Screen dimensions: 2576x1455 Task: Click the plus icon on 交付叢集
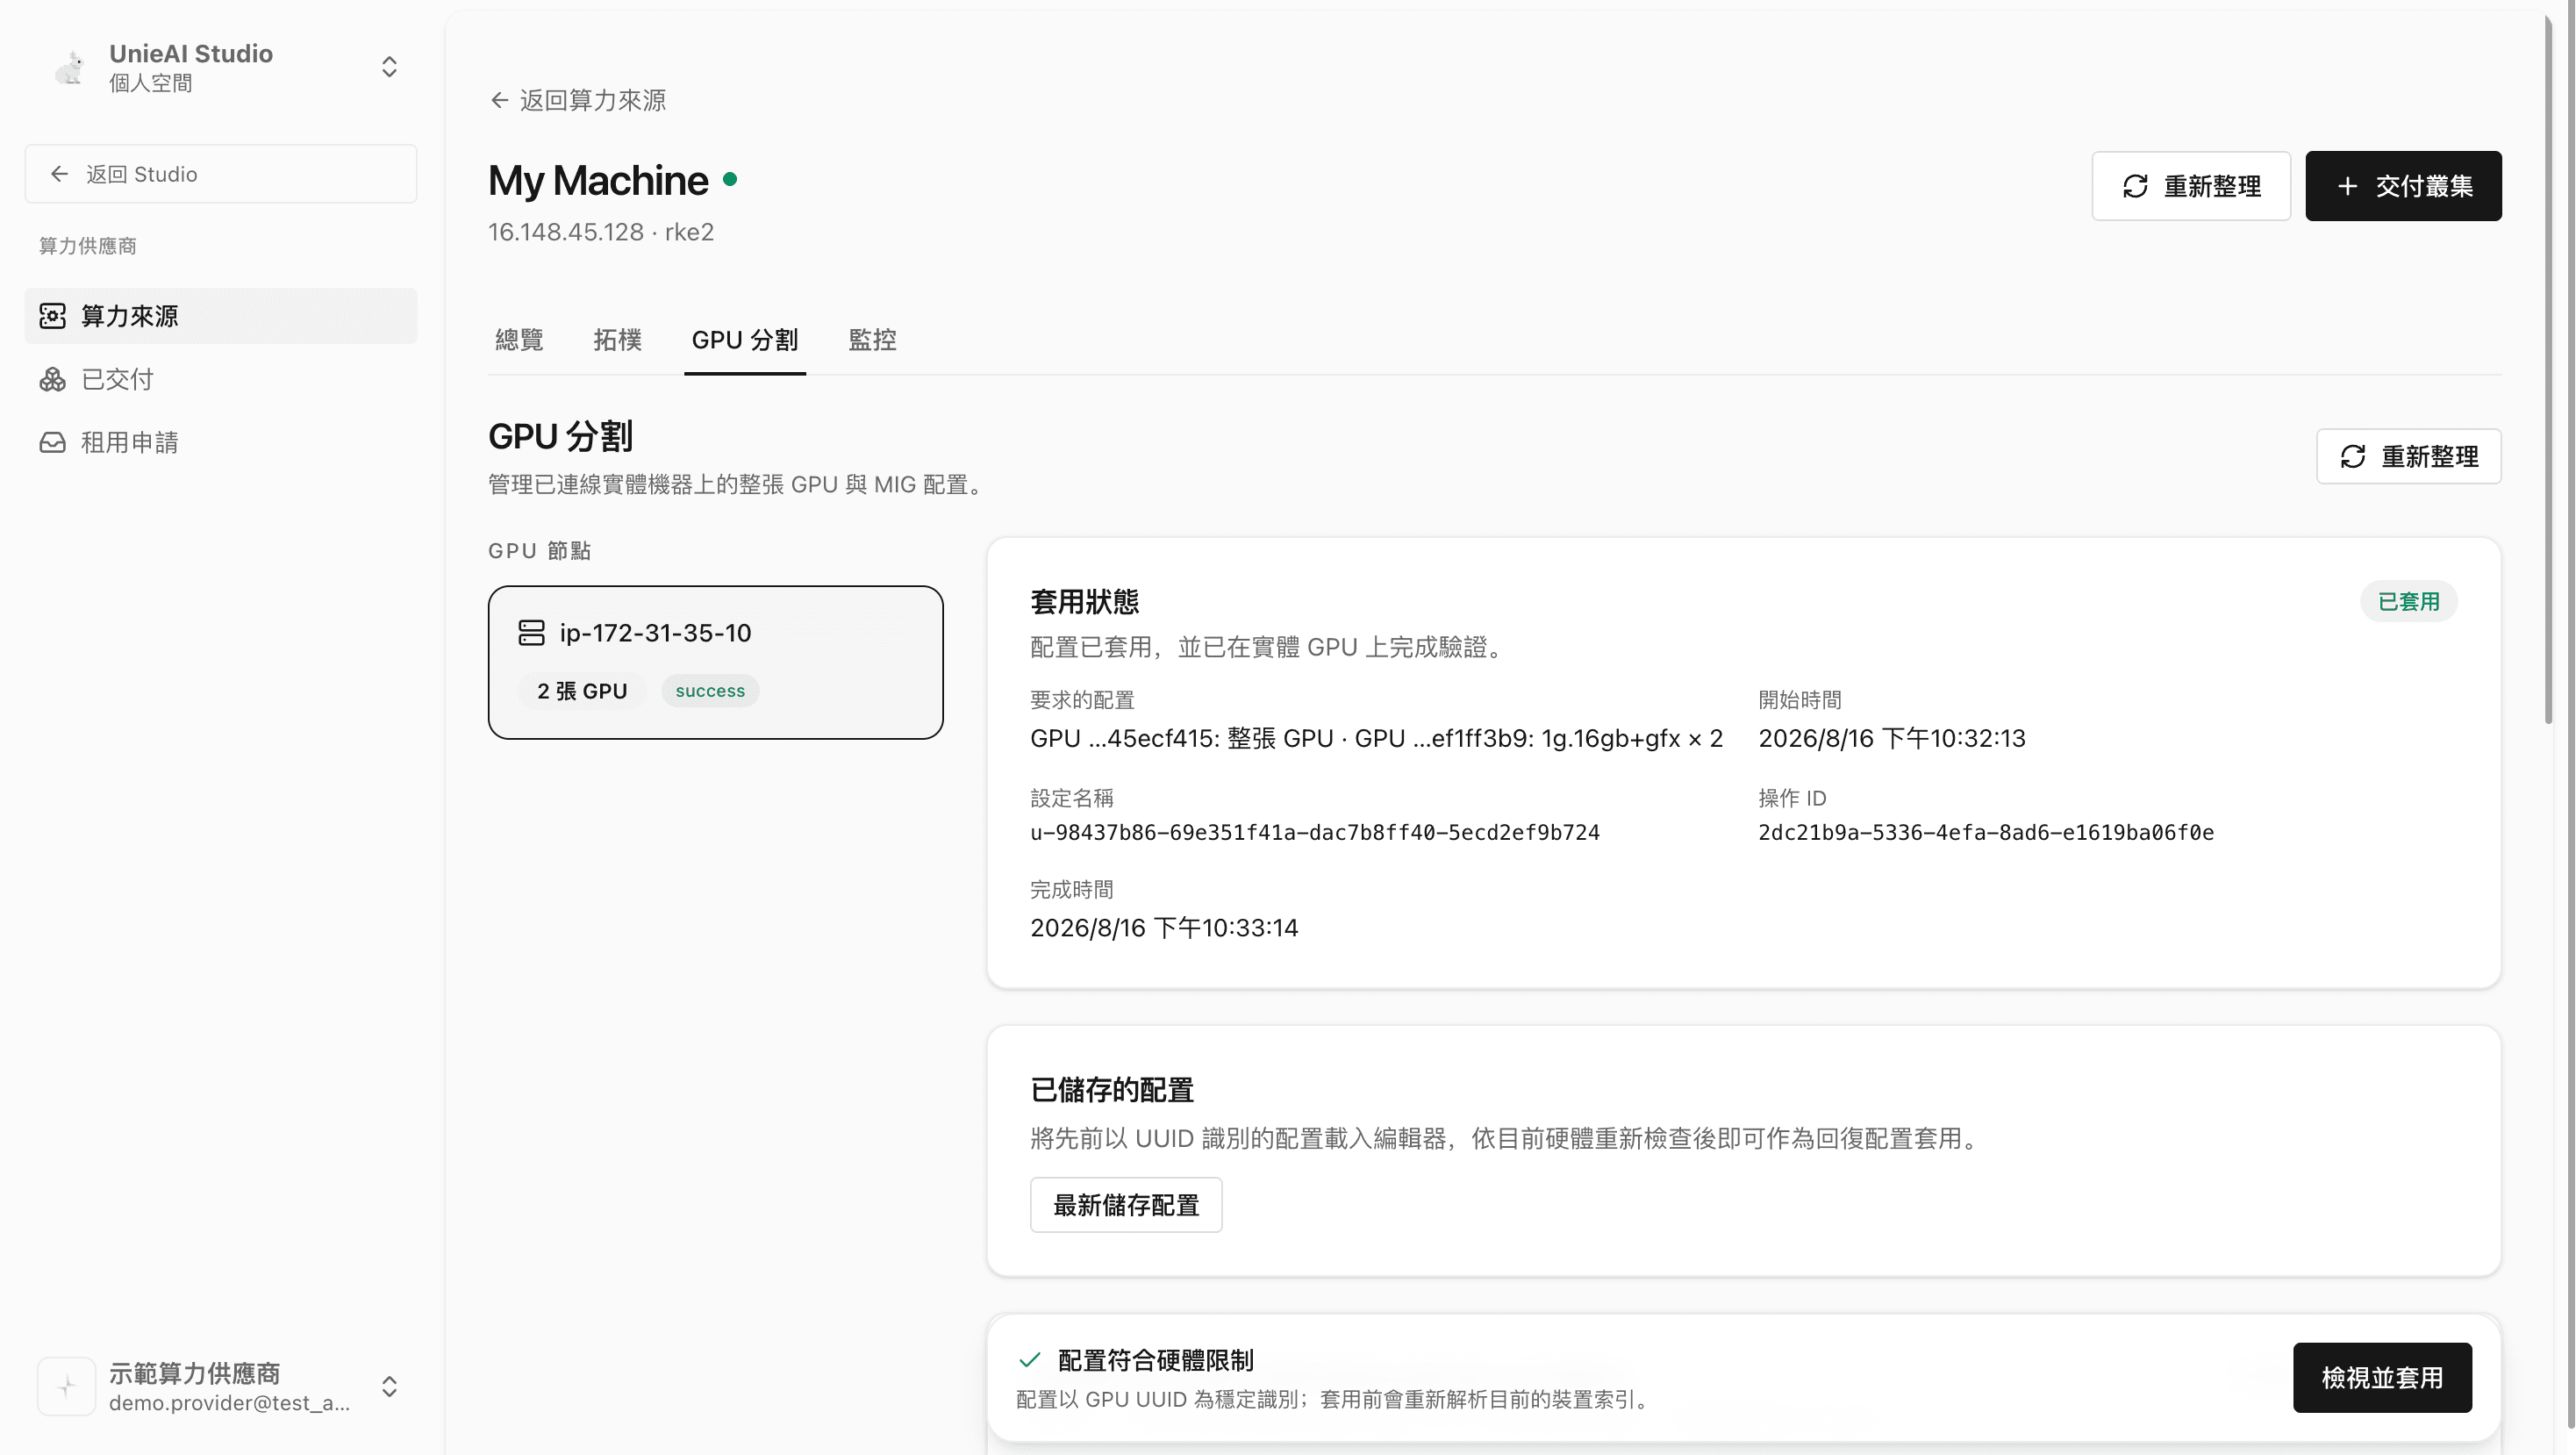pos(2348,186)
